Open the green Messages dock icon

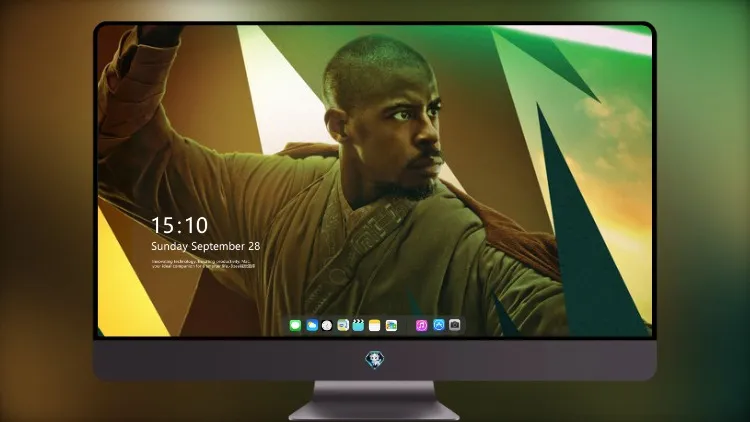(295, 325)
